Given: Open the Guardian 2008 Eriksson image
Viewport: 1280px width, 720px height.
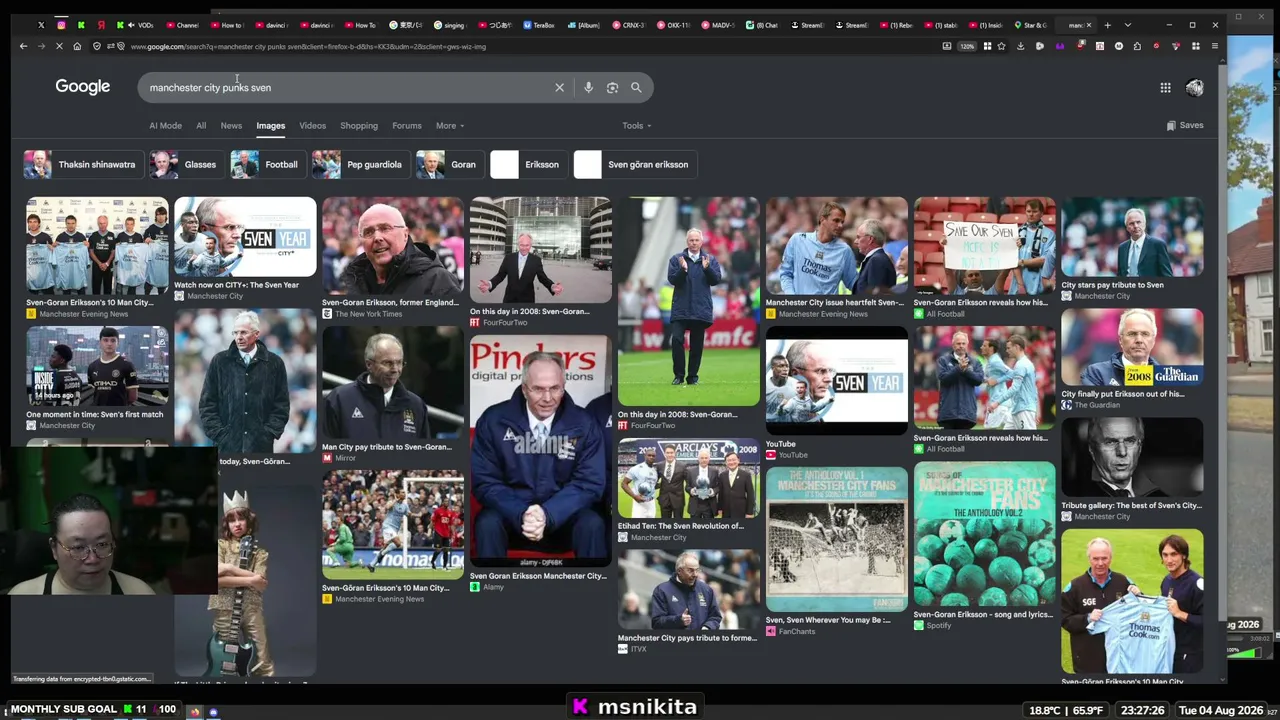Looking at the screenshot, I should pyautogui.click(x=1132, y=347).
